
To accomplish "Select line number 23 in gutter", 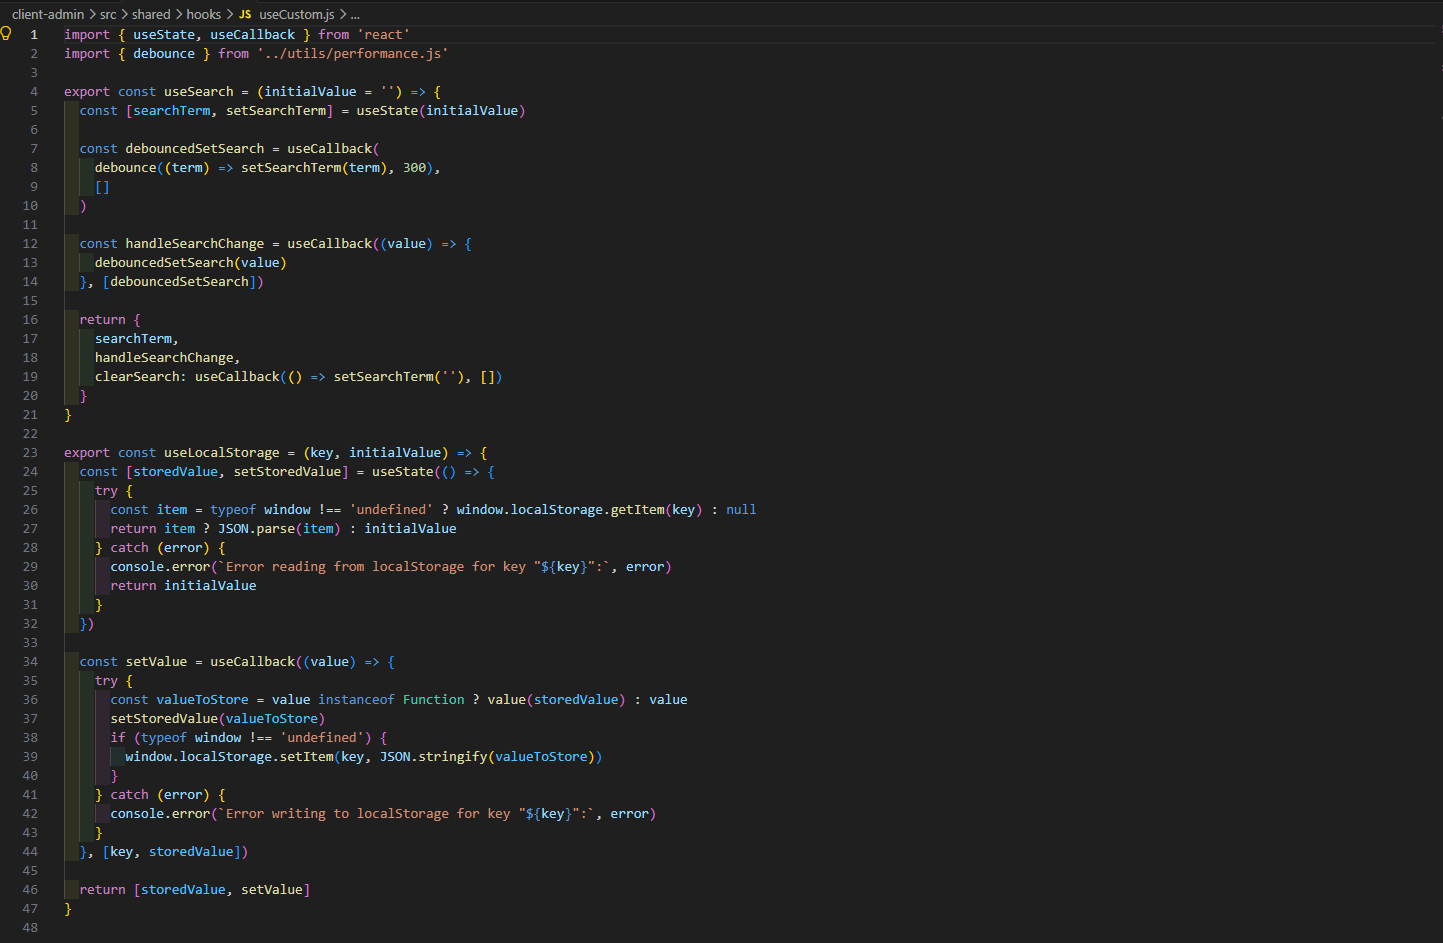I will [x=30, y=452].
